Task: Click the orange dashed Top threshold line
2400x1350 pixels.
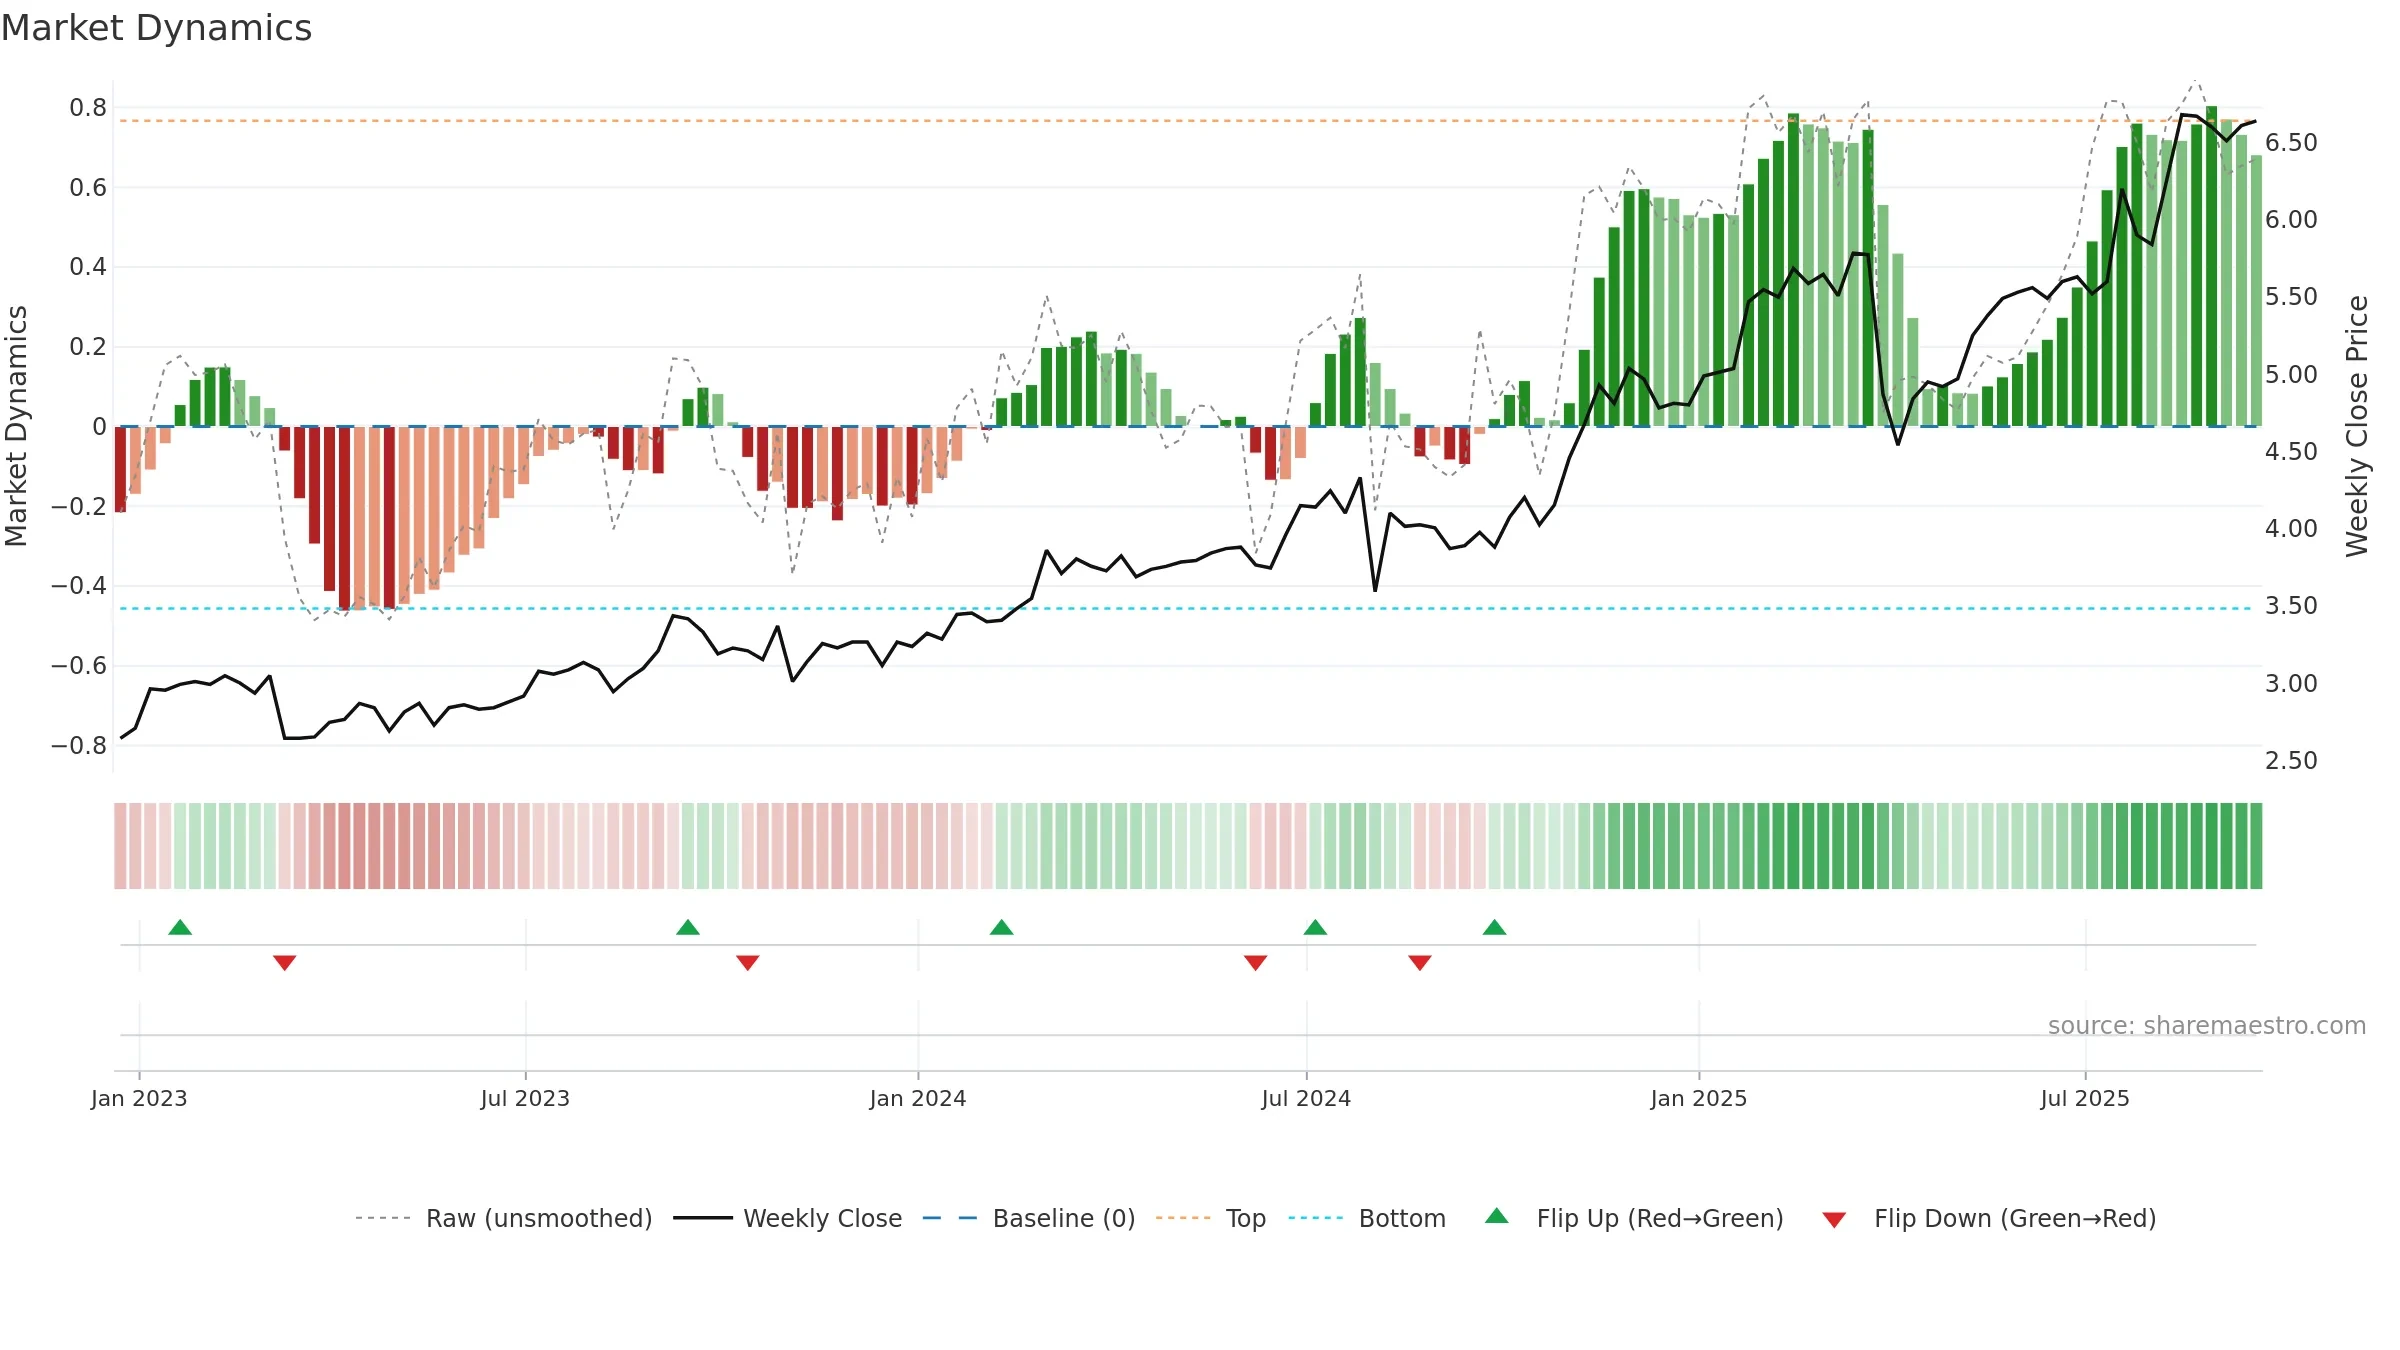Action: click(1187, 121)
